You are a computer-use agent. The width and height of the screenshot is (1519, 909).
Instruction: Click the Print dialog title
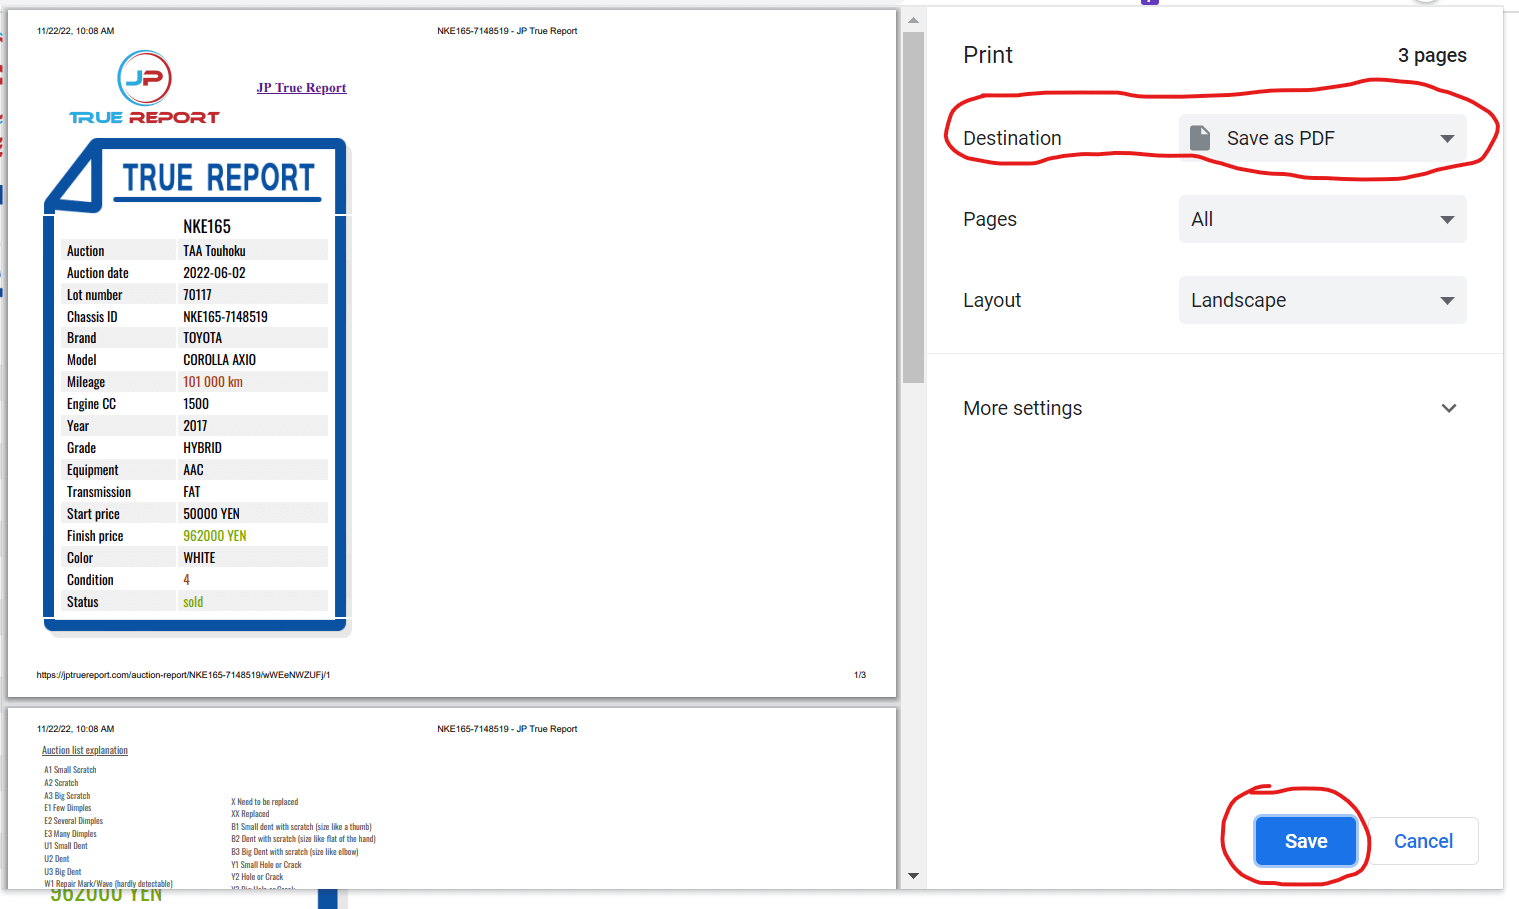(x=988, y=55)
